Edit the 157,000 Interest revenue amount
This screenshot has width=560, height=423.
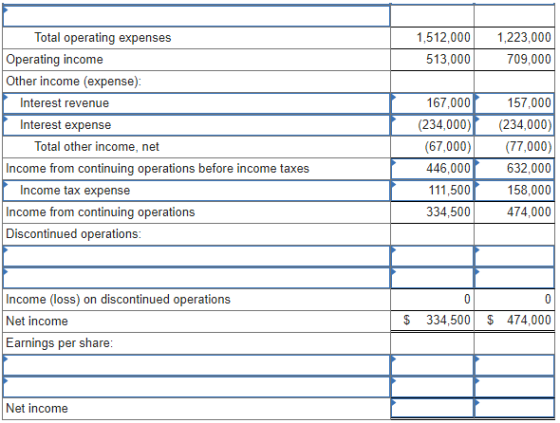[514, 104]
